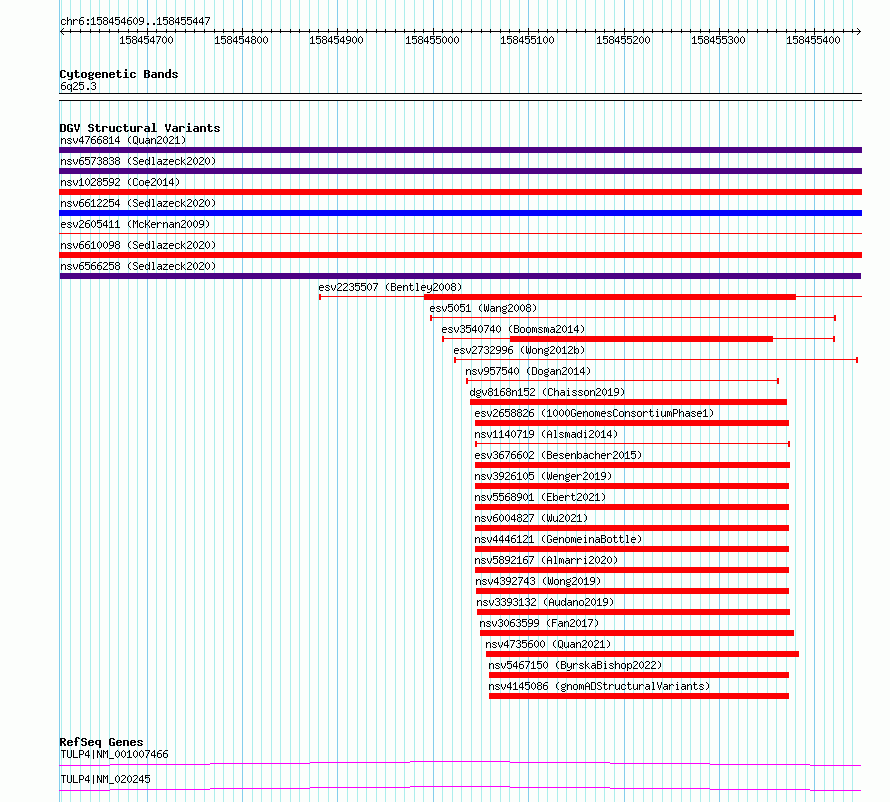This screenshot has height=802, width=890.
Task: Select the purple bar under nsv6573838
Action: coord(460,171)
